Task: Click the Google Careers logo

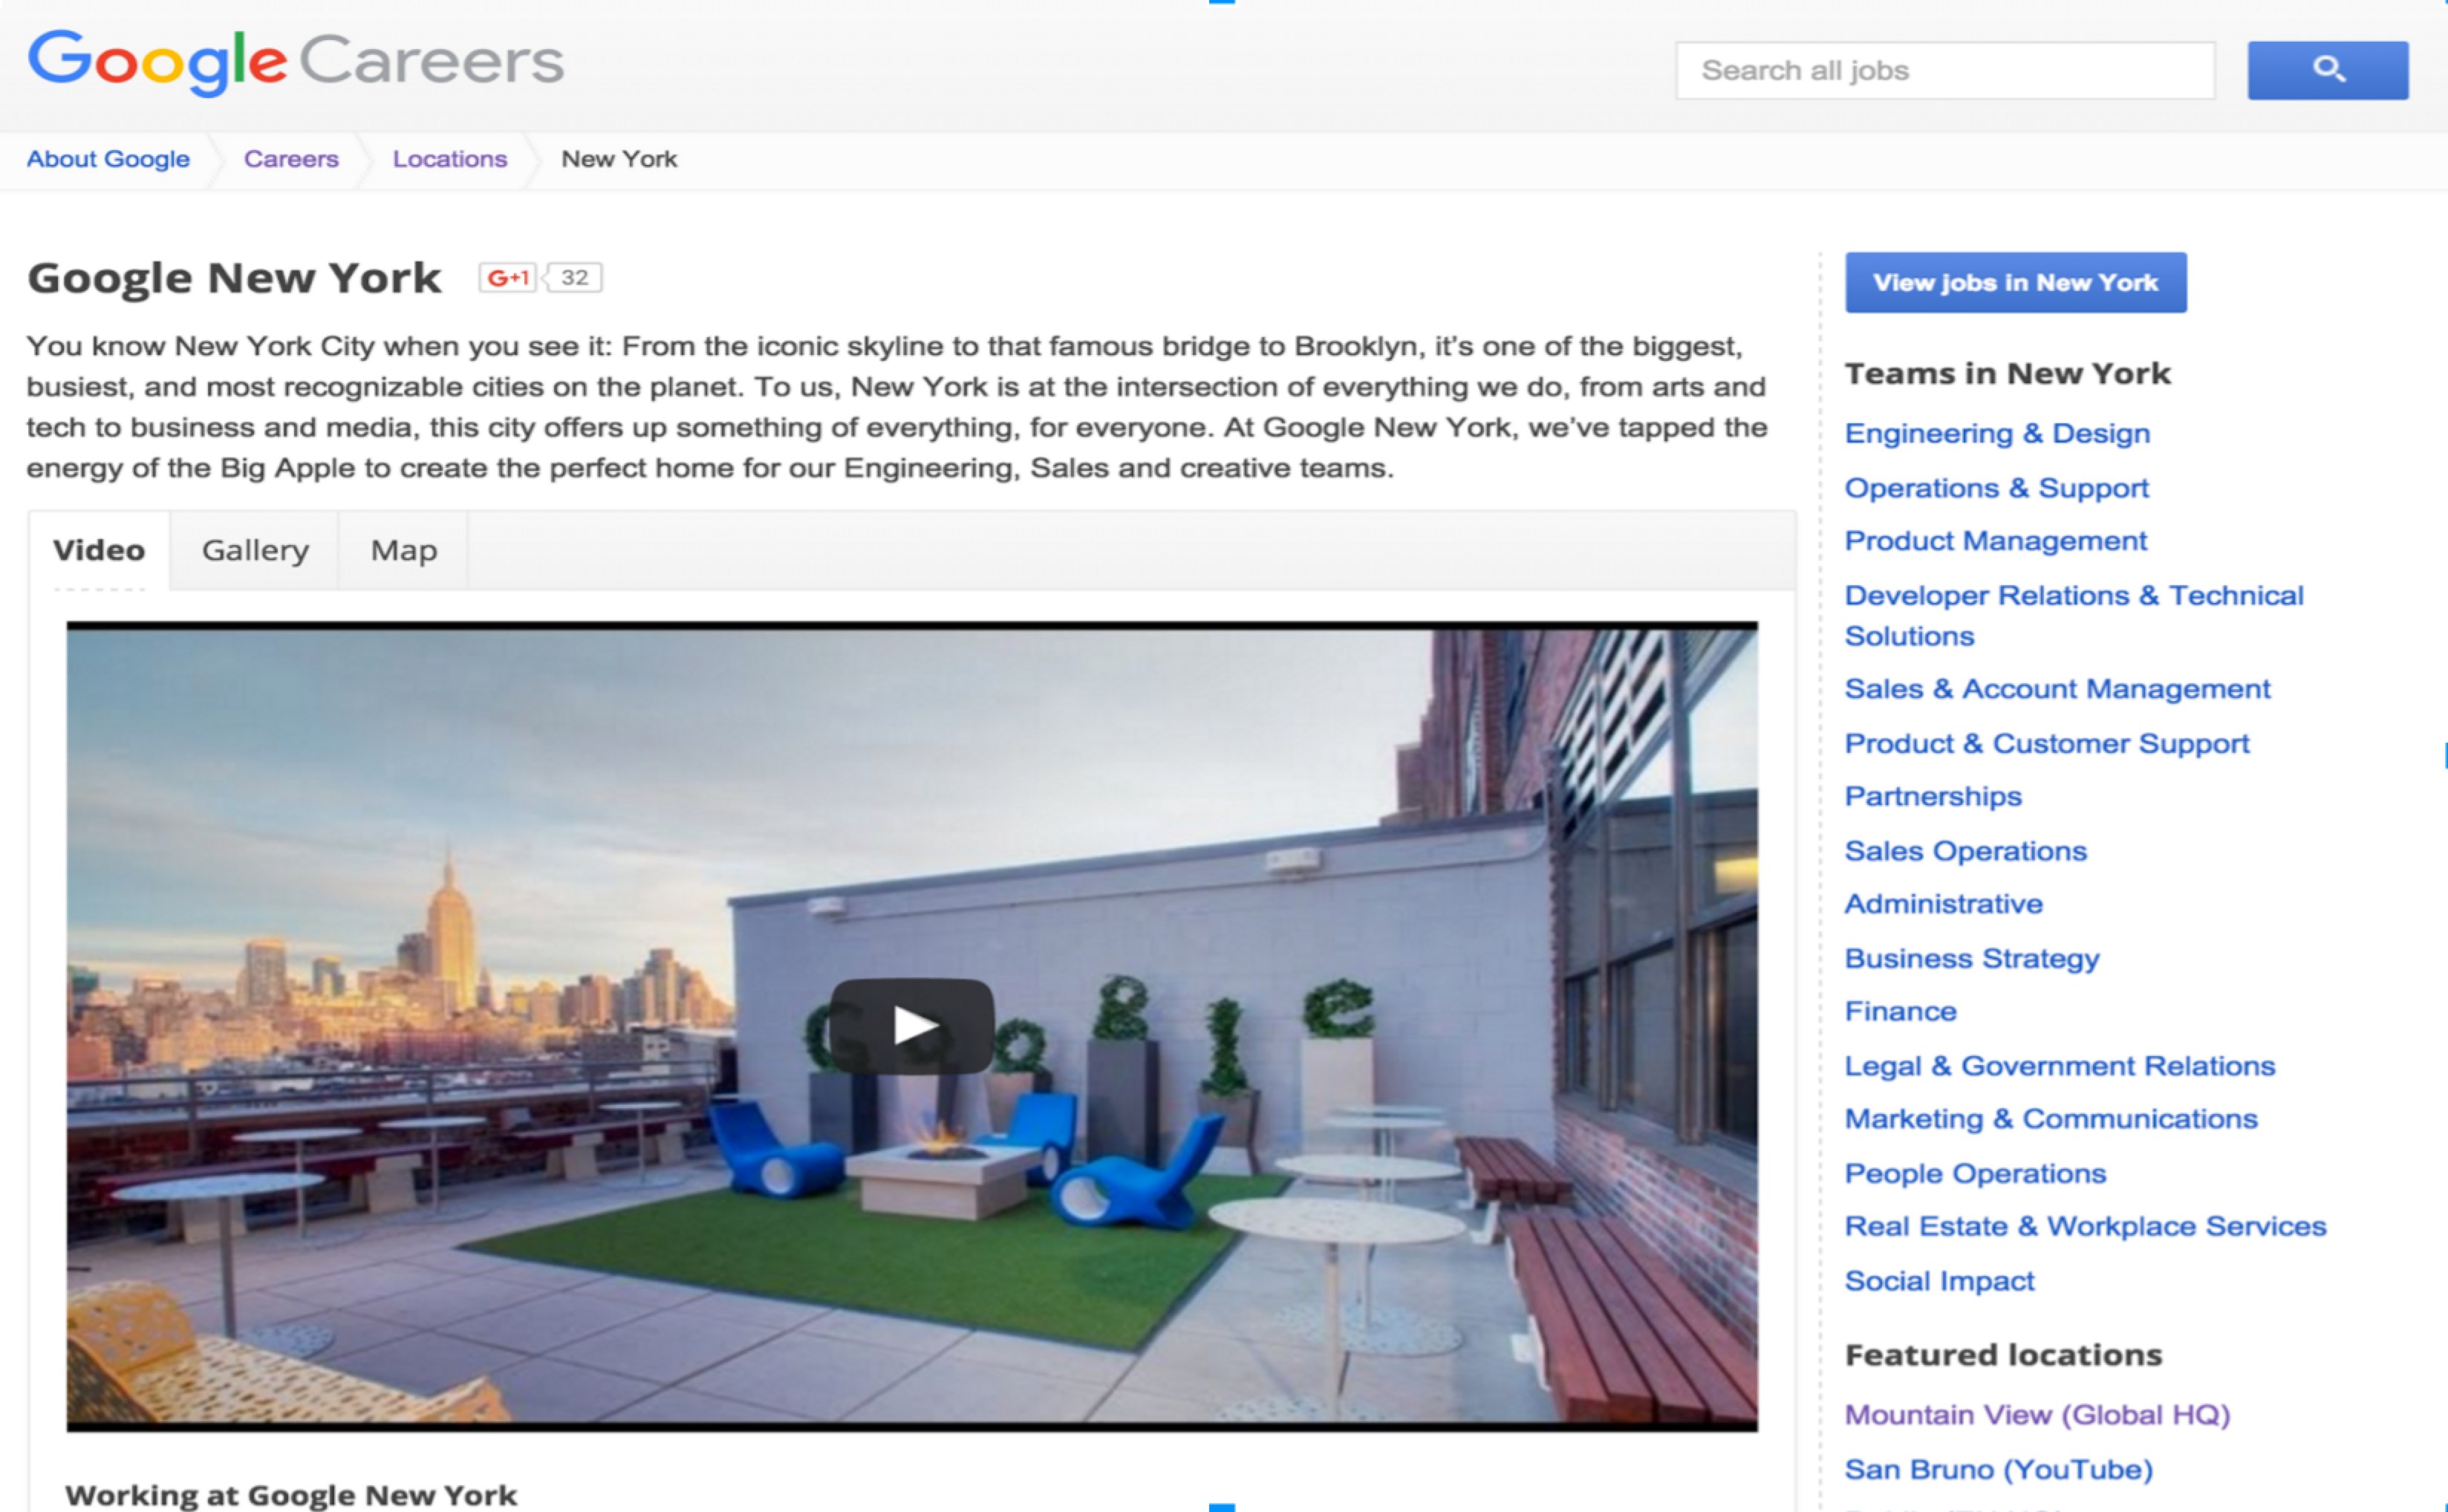Action: coord(296,62)
